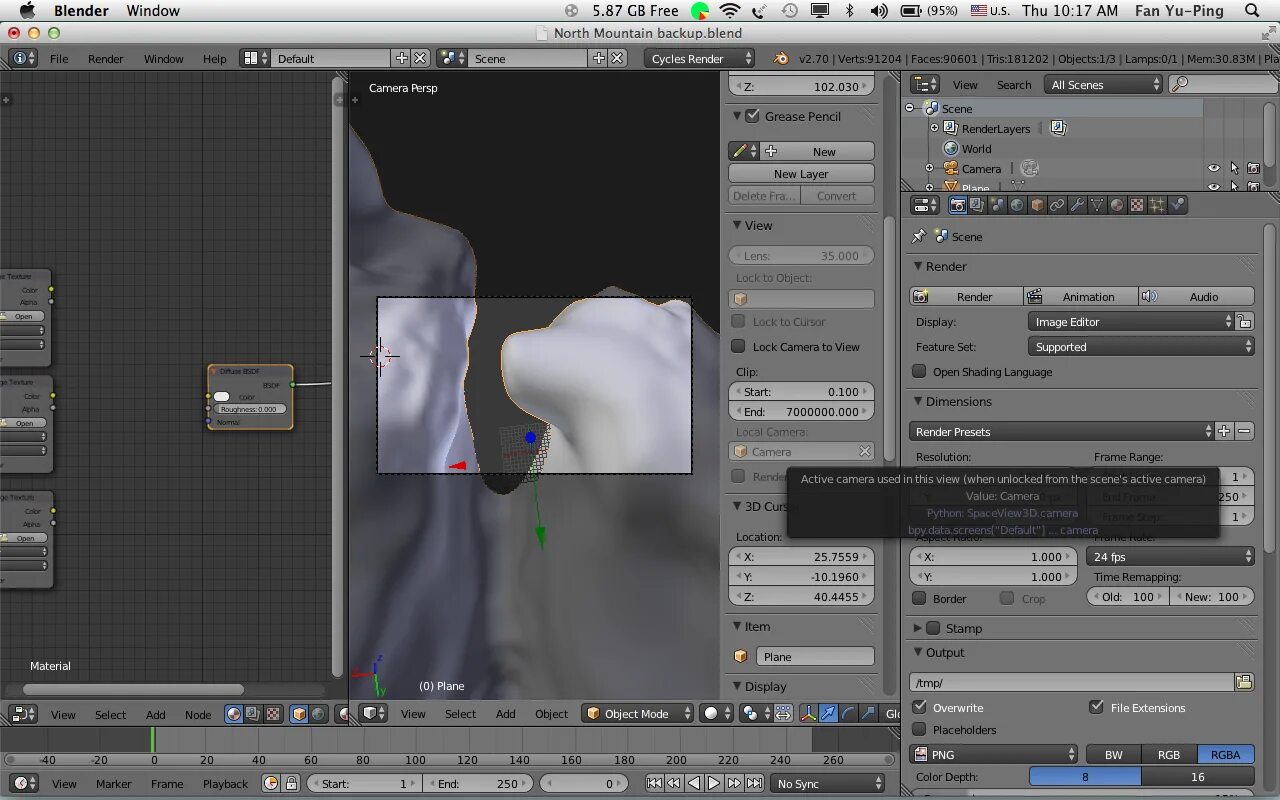
Task: Add a new screen layout
Action: pyautogui.click(x=401, y=58)
